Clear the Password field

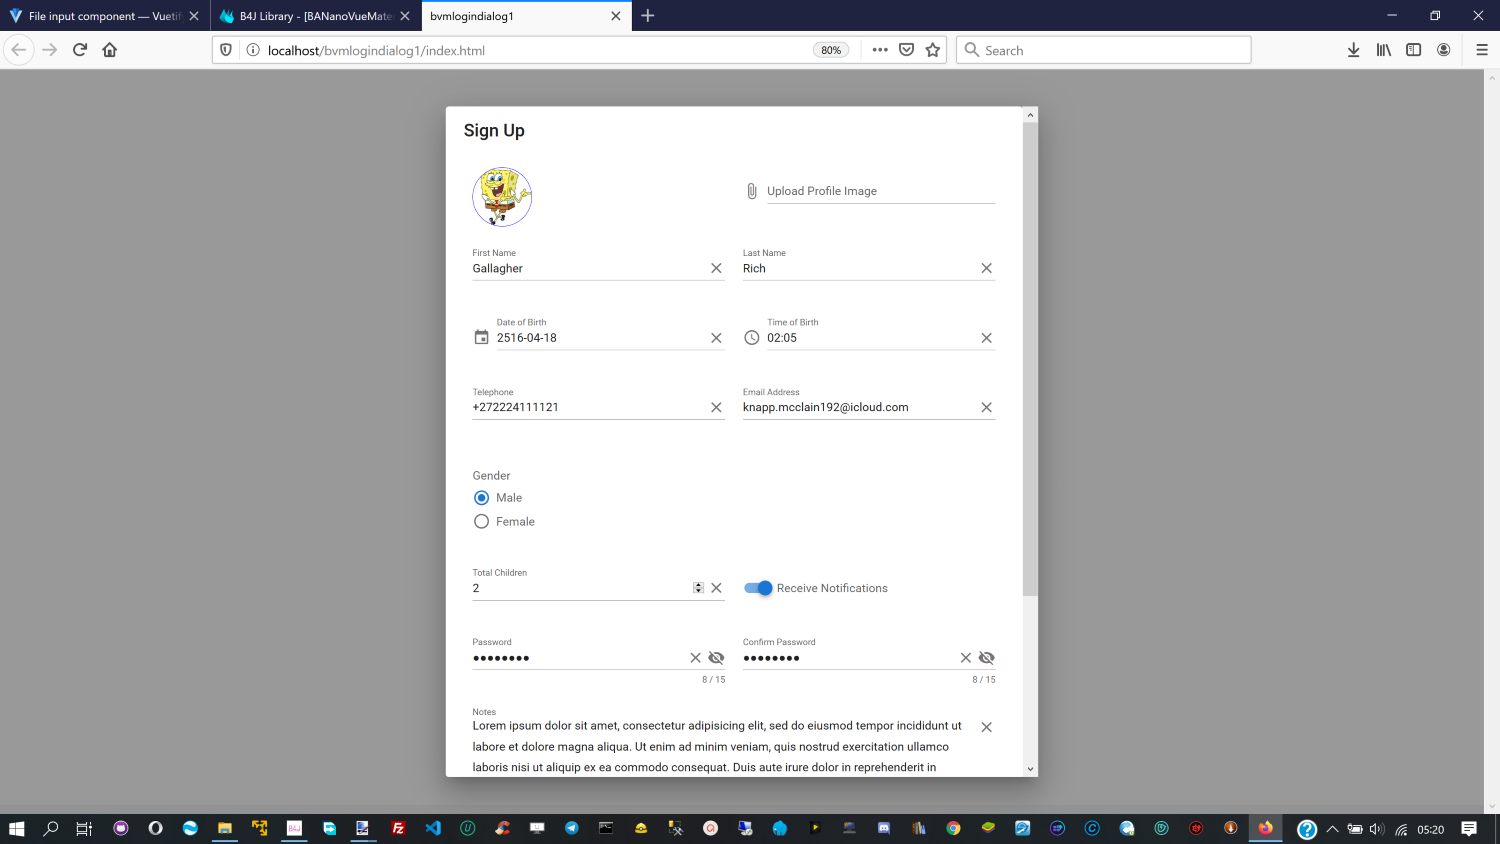coord(695,658)
